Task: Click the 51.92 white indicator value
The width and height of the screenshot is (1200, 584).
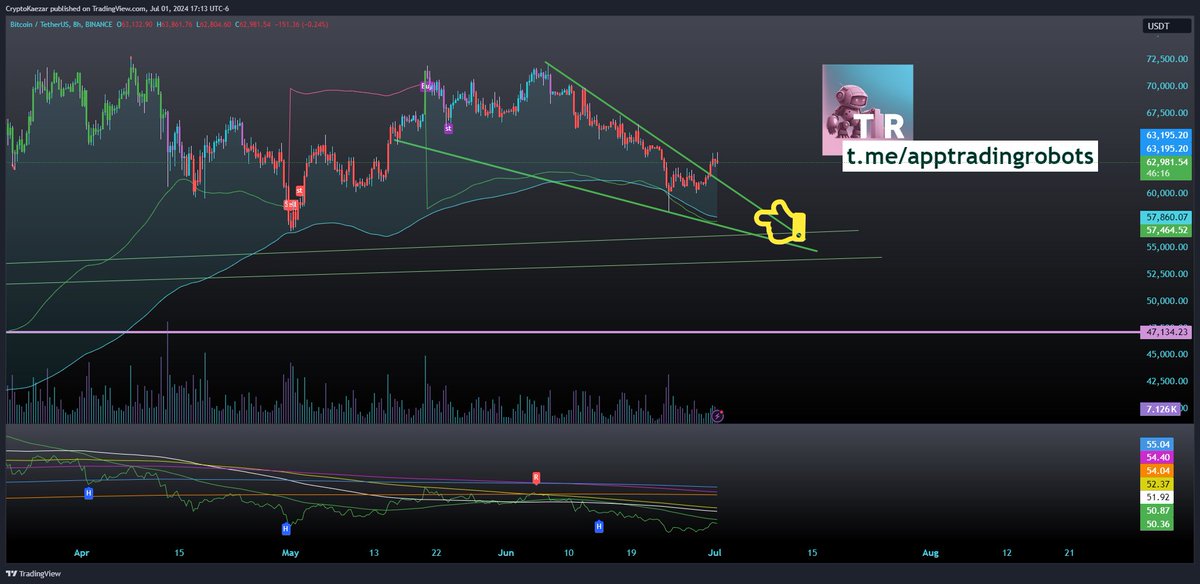Action: coord(1156,496)
